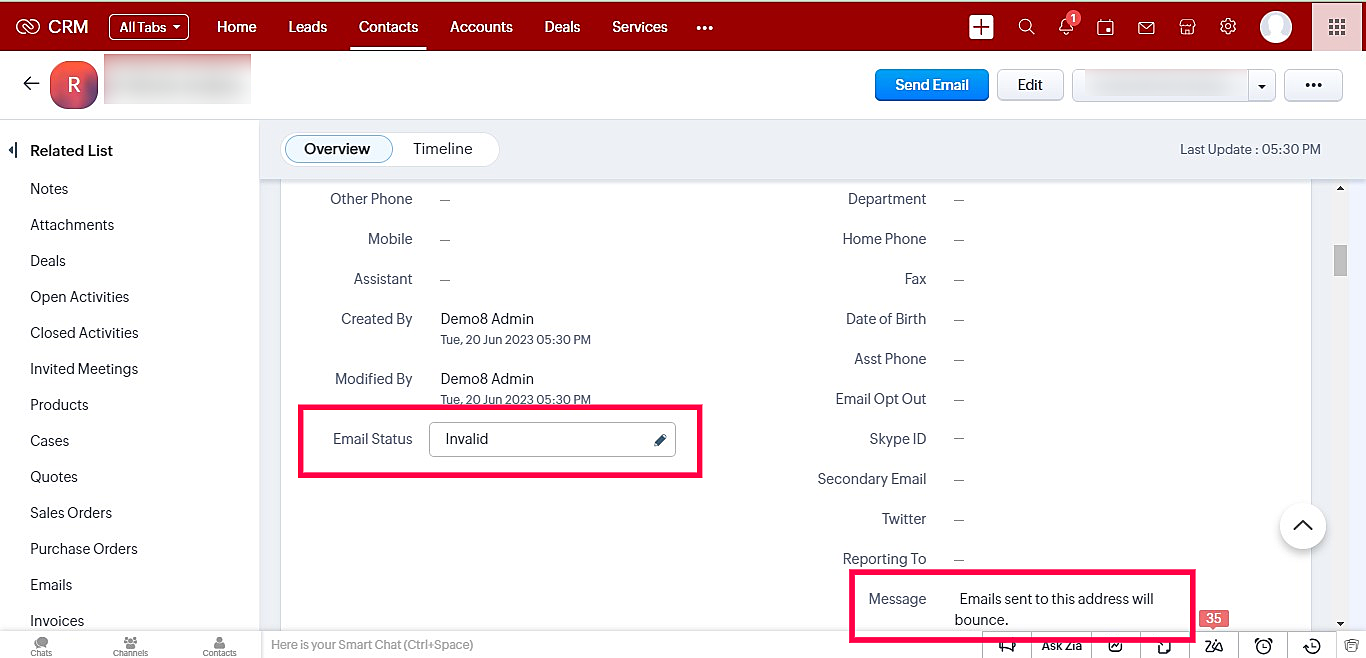This screenshot has height=658, width=1366.
Task: Click the red R contact avatar
Action: click(x=73, y=85)
